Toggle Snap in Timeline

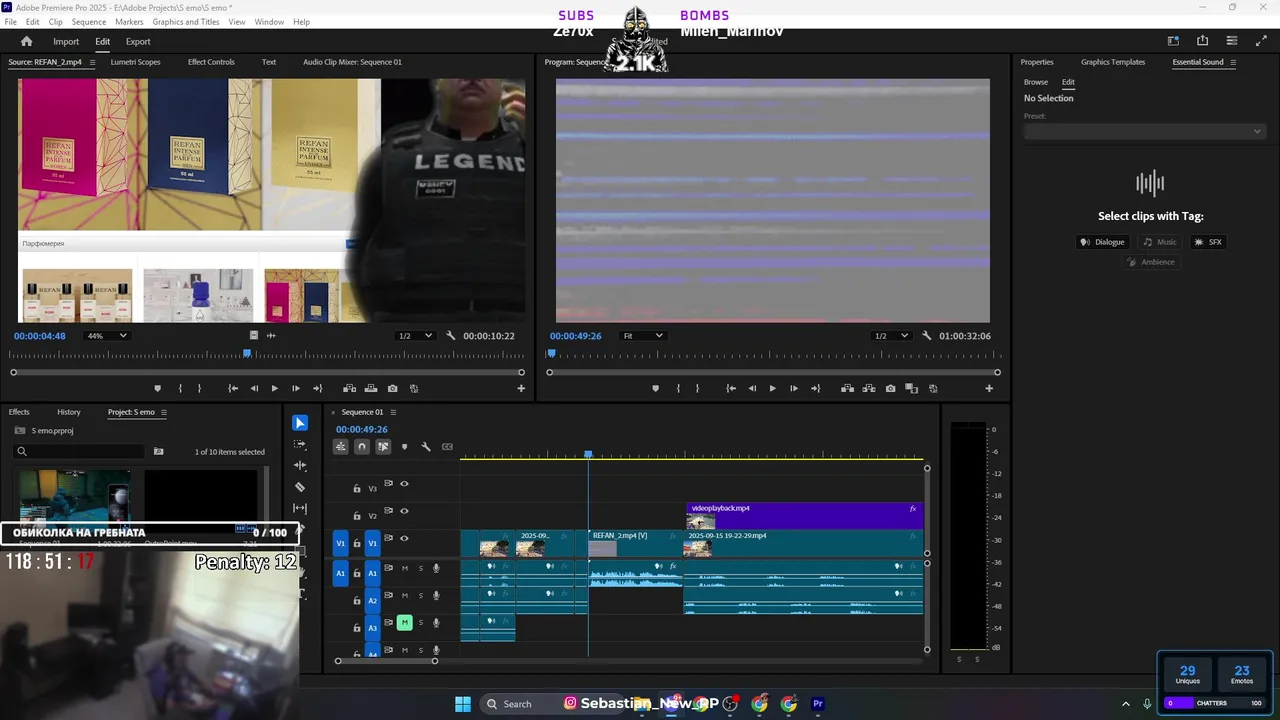(x=362, y=447)
